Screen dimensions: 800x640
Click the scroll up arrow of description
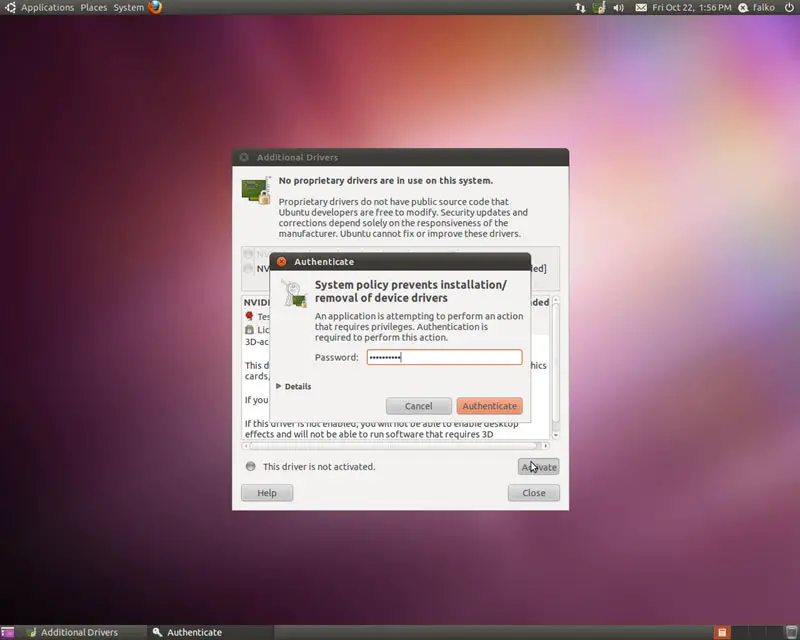click(x=556, y=300)
